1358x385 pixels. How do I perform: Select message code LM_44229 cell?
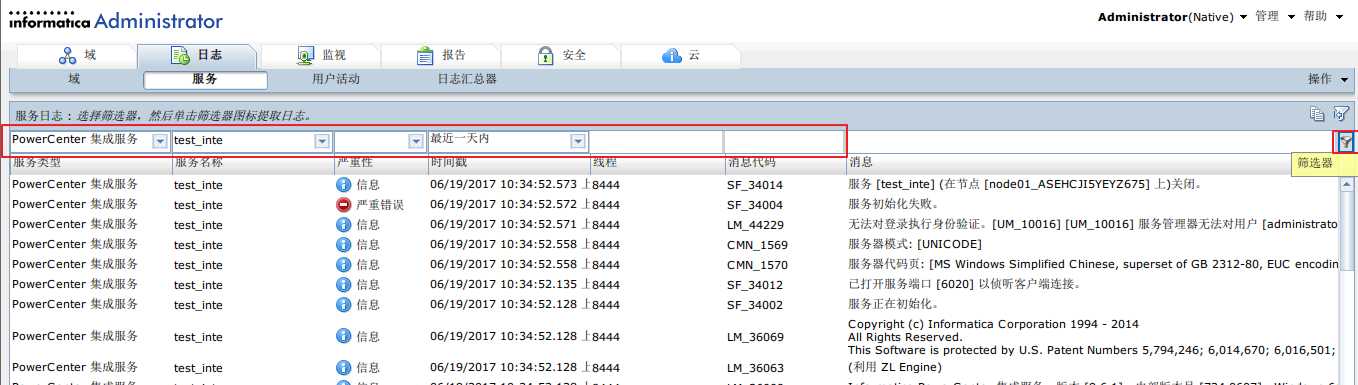tap(755, 225)
